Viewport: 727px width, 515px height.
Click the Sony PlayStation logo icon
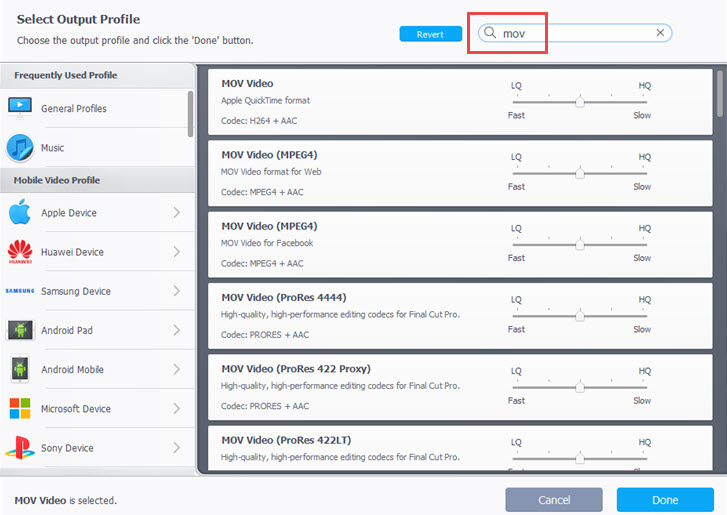(x=20, y=448)
